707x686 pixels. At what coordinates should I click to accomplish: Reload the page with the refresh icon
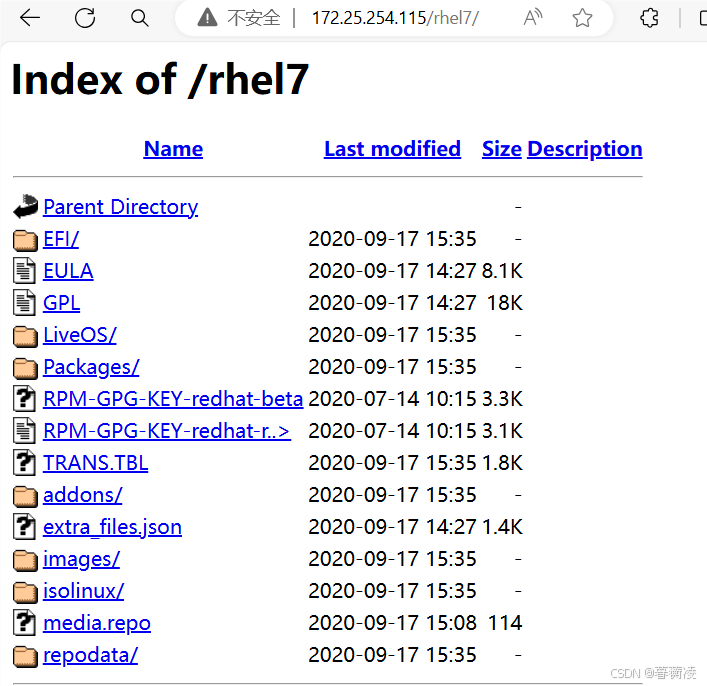(x=85, y=18)
